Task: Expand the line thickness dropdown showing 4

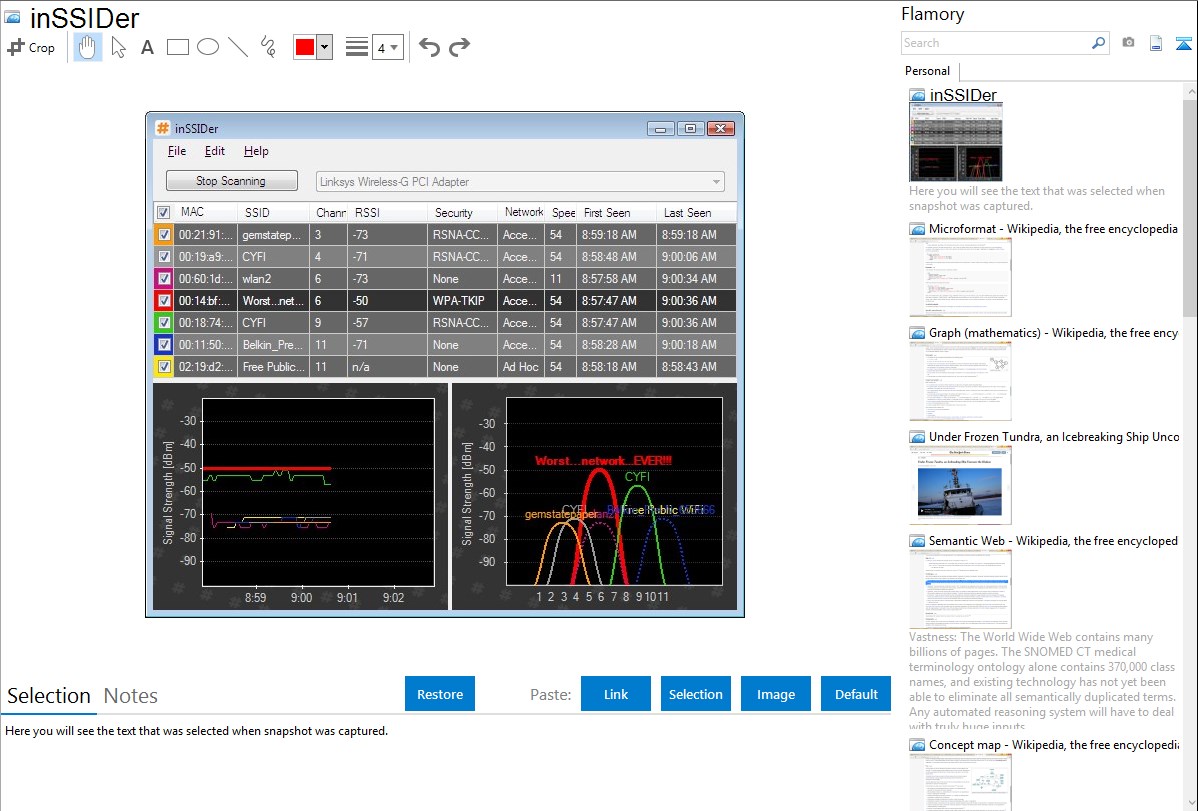Action: tap(388, 47)
